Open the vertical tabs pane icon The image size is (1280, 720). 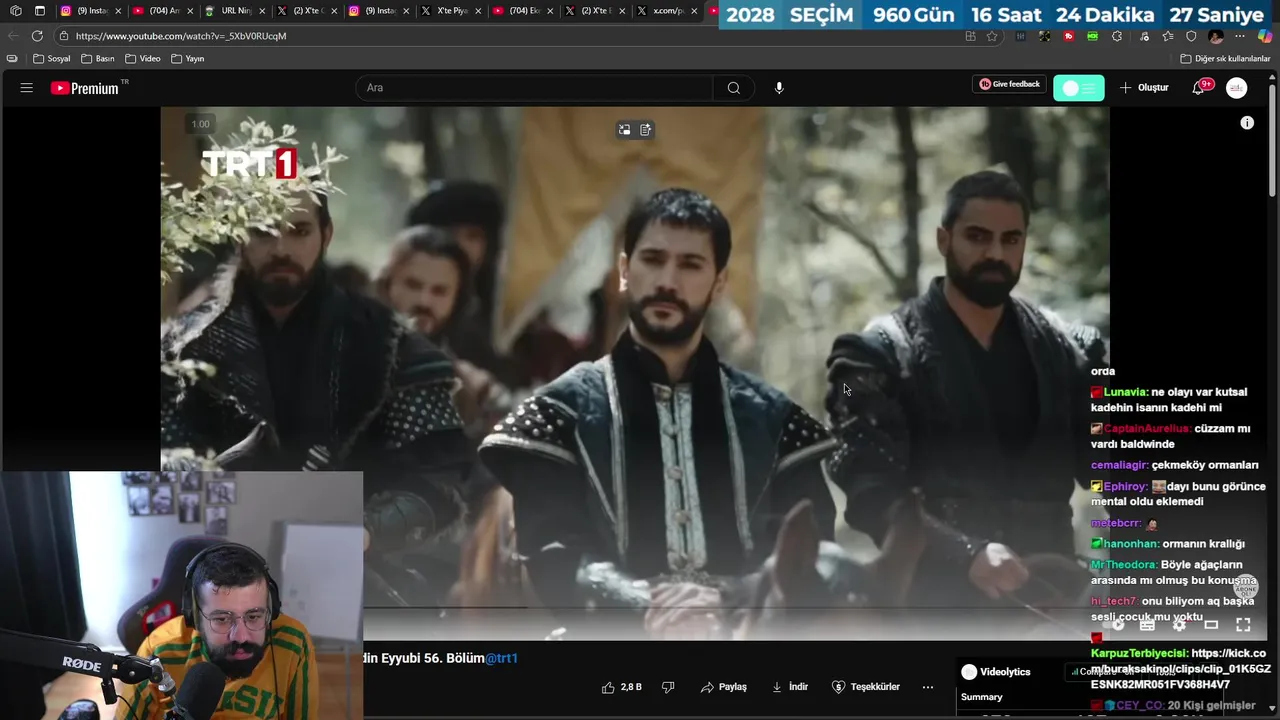point(40,11)
